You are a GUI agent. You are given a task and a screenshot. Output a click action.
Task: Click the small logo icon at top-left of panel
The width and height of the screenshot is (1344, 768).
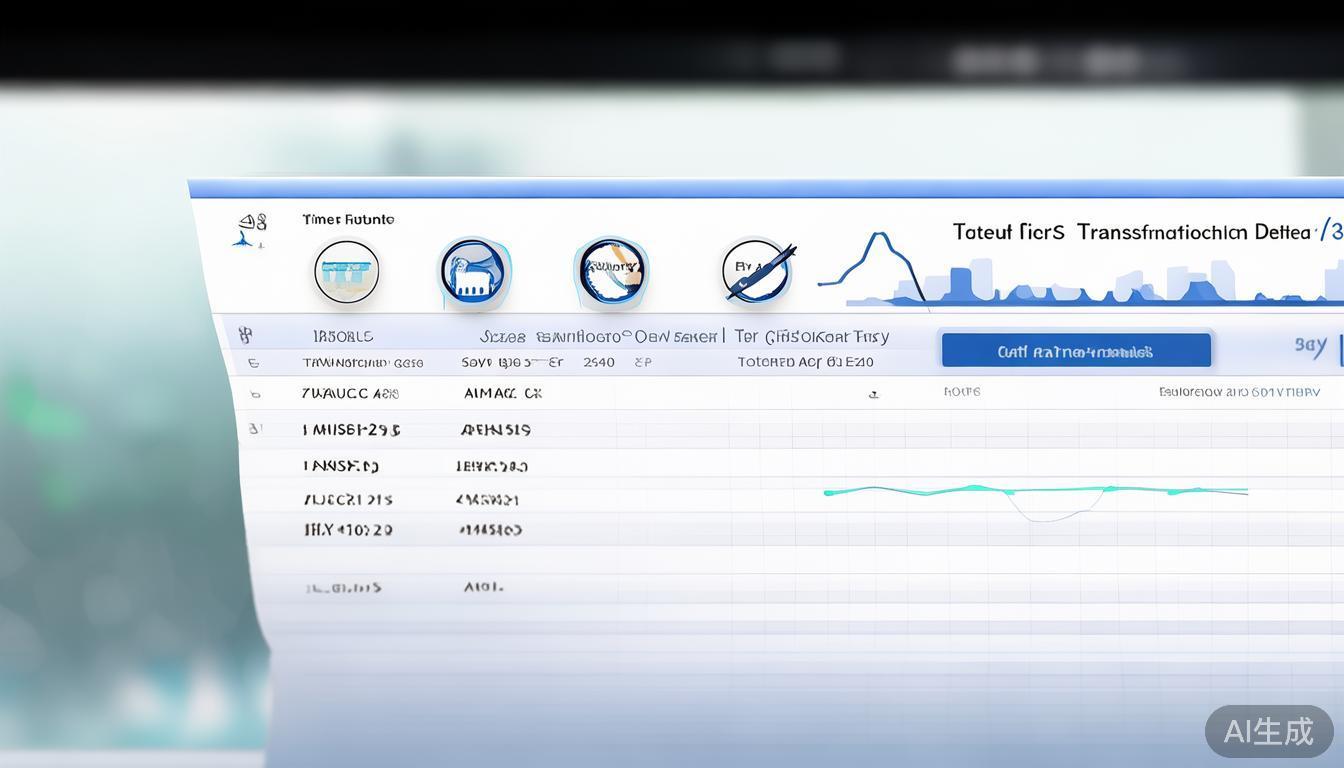click(250, 230)
